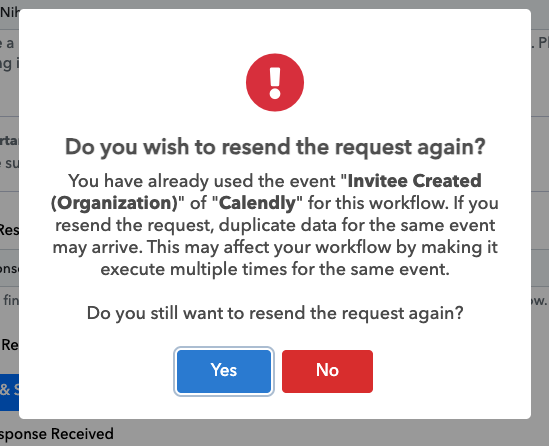Click the red exclamation warning icon
The image size is (549, 446).
[x=275, y=82]
